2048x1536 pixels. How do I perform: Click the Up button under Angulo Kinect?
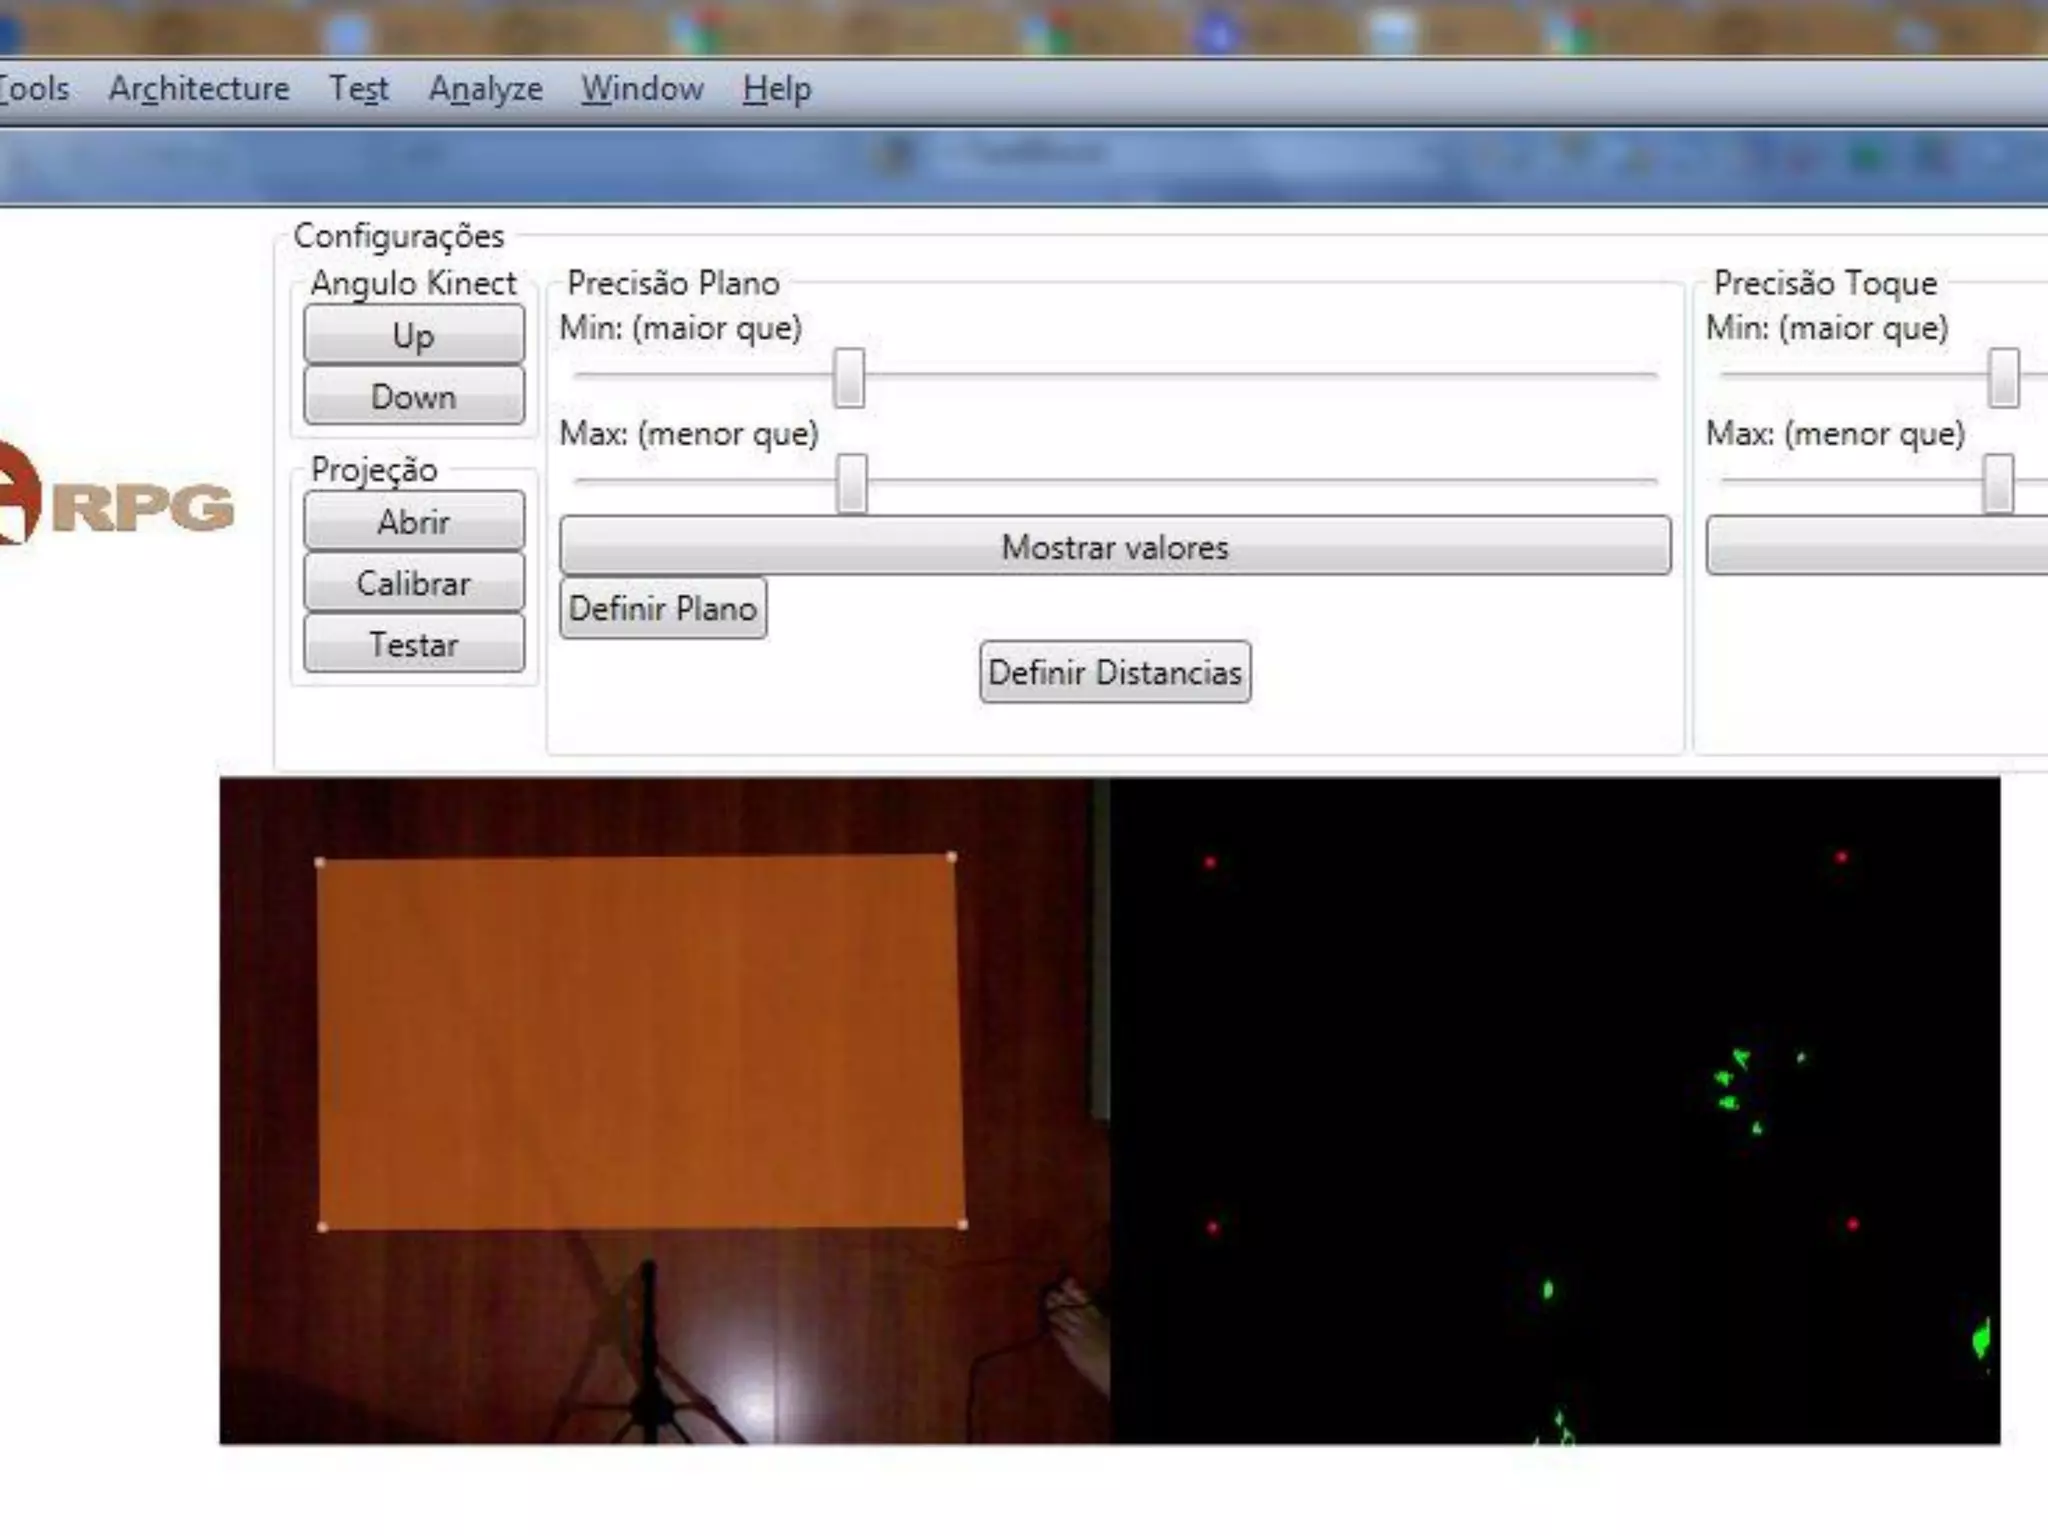point(413,335)
